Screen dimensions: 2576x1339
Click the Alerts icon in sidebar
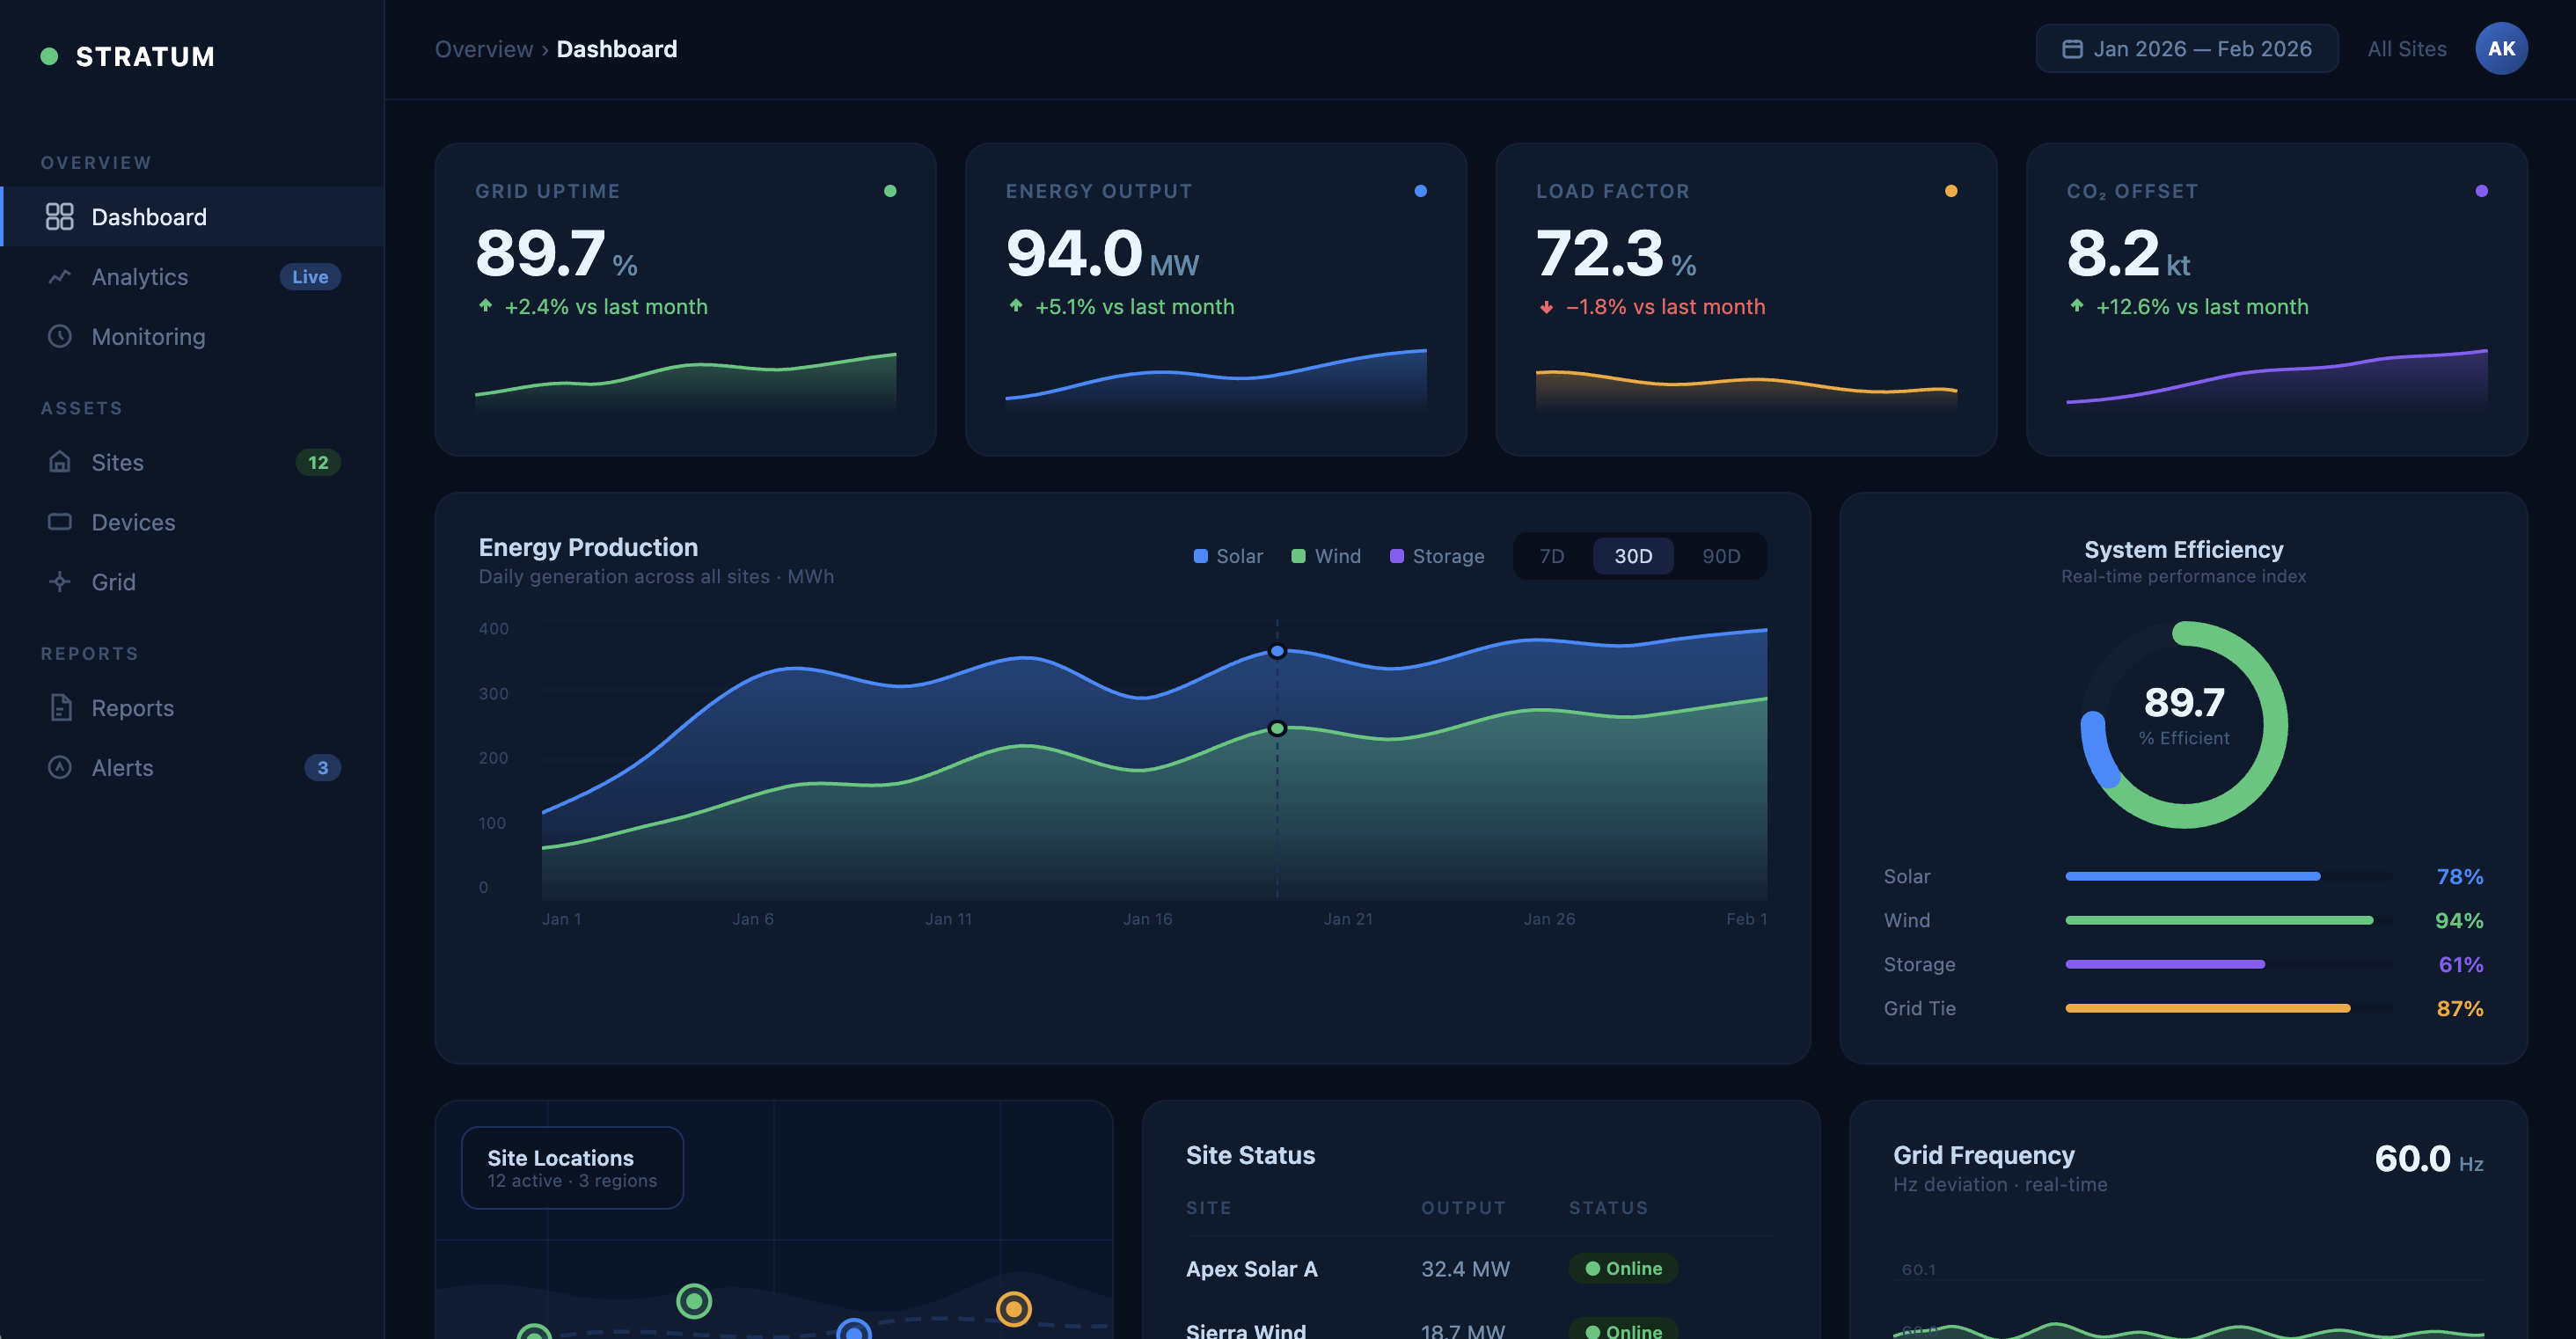[x=60, y=768]
